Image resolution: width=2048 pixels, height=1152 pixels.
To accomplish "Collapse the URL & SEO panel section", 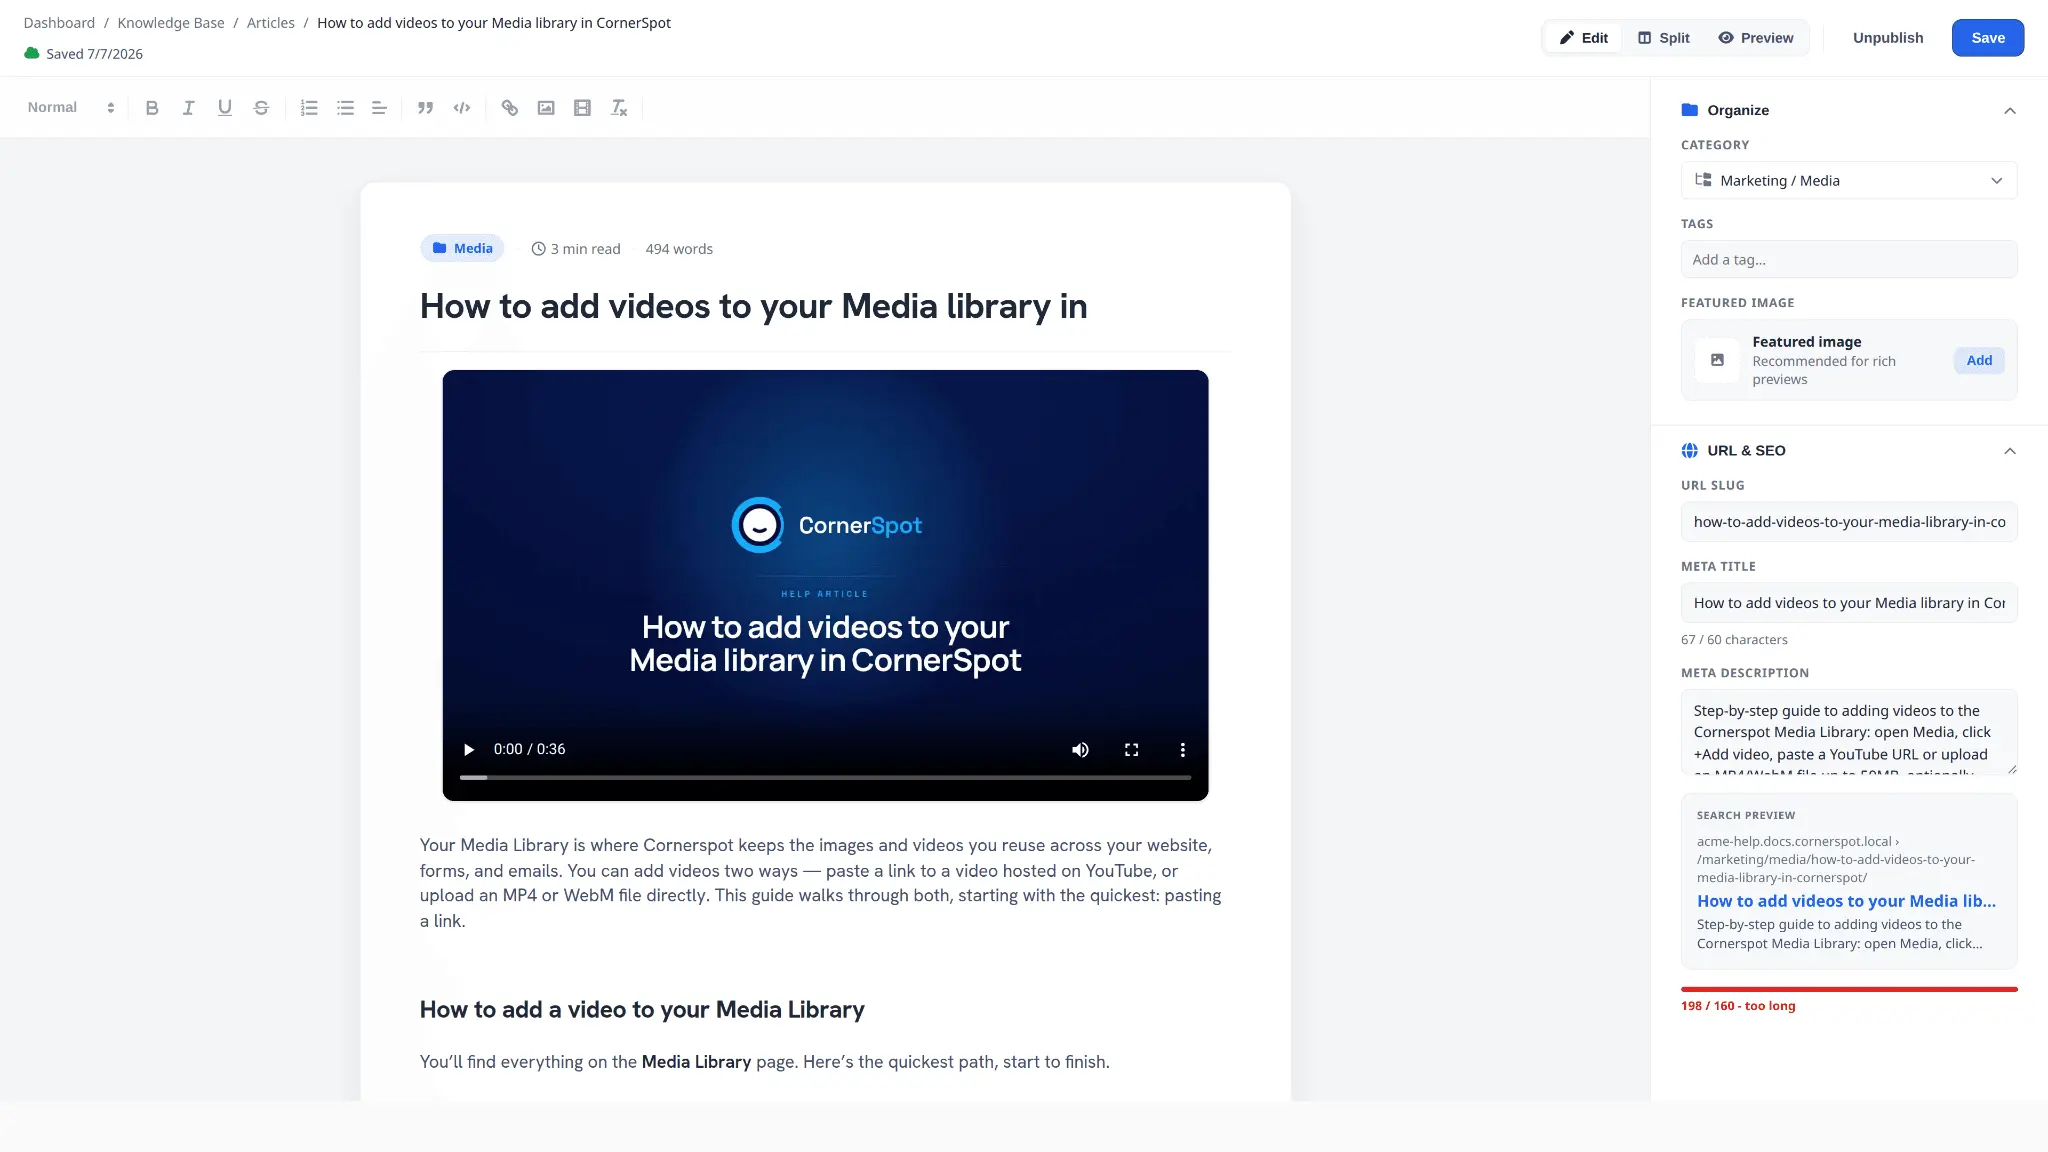I will click(x=2009, y=452).
